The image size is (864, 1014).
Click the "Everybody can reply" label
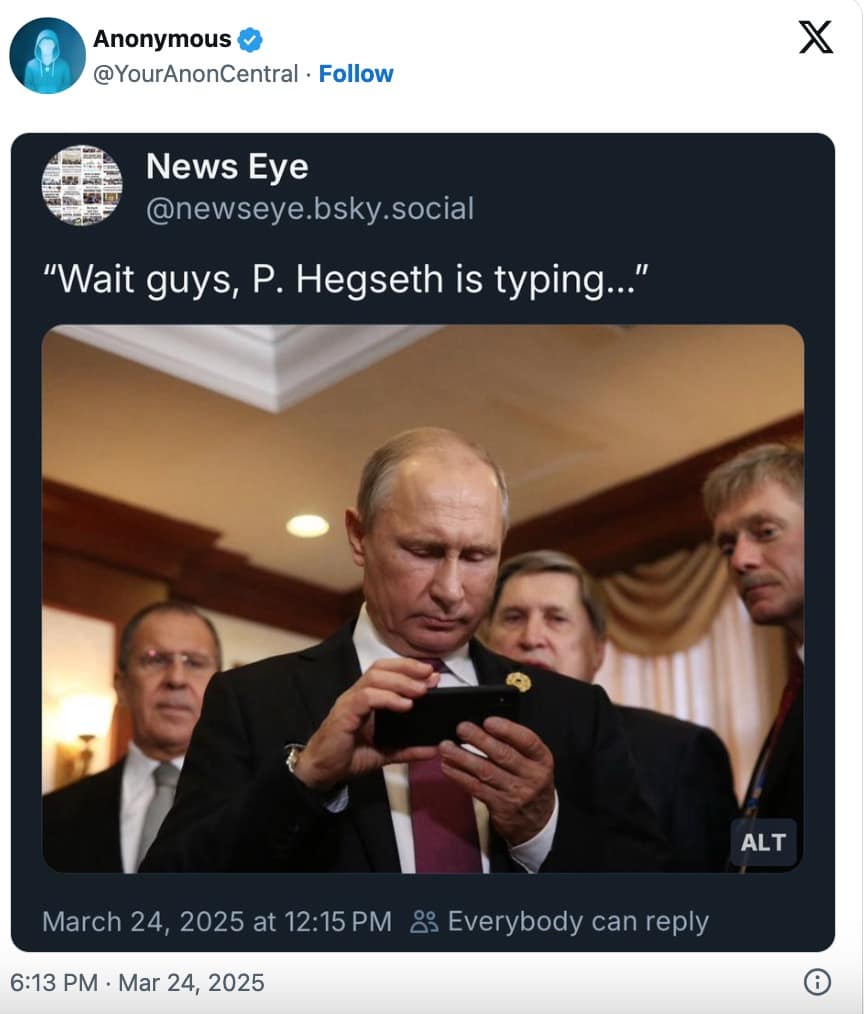(578, 921)
